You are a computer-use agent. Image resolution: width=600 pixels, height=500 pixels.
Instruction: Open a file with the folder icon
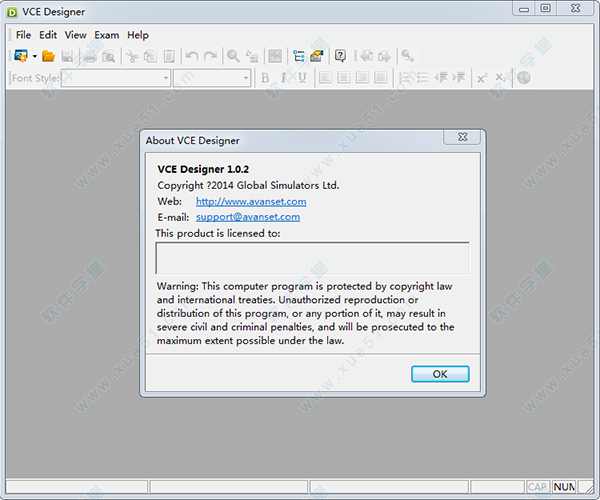coord(49,56)
